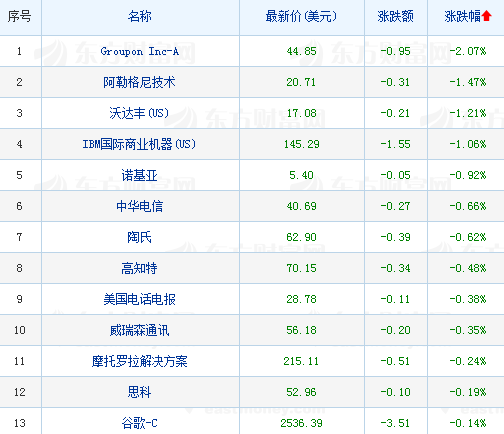The image size is (504, 434).
Task: Click price 2536.39 in 谷歌-C row
Action: pos(301,423)
